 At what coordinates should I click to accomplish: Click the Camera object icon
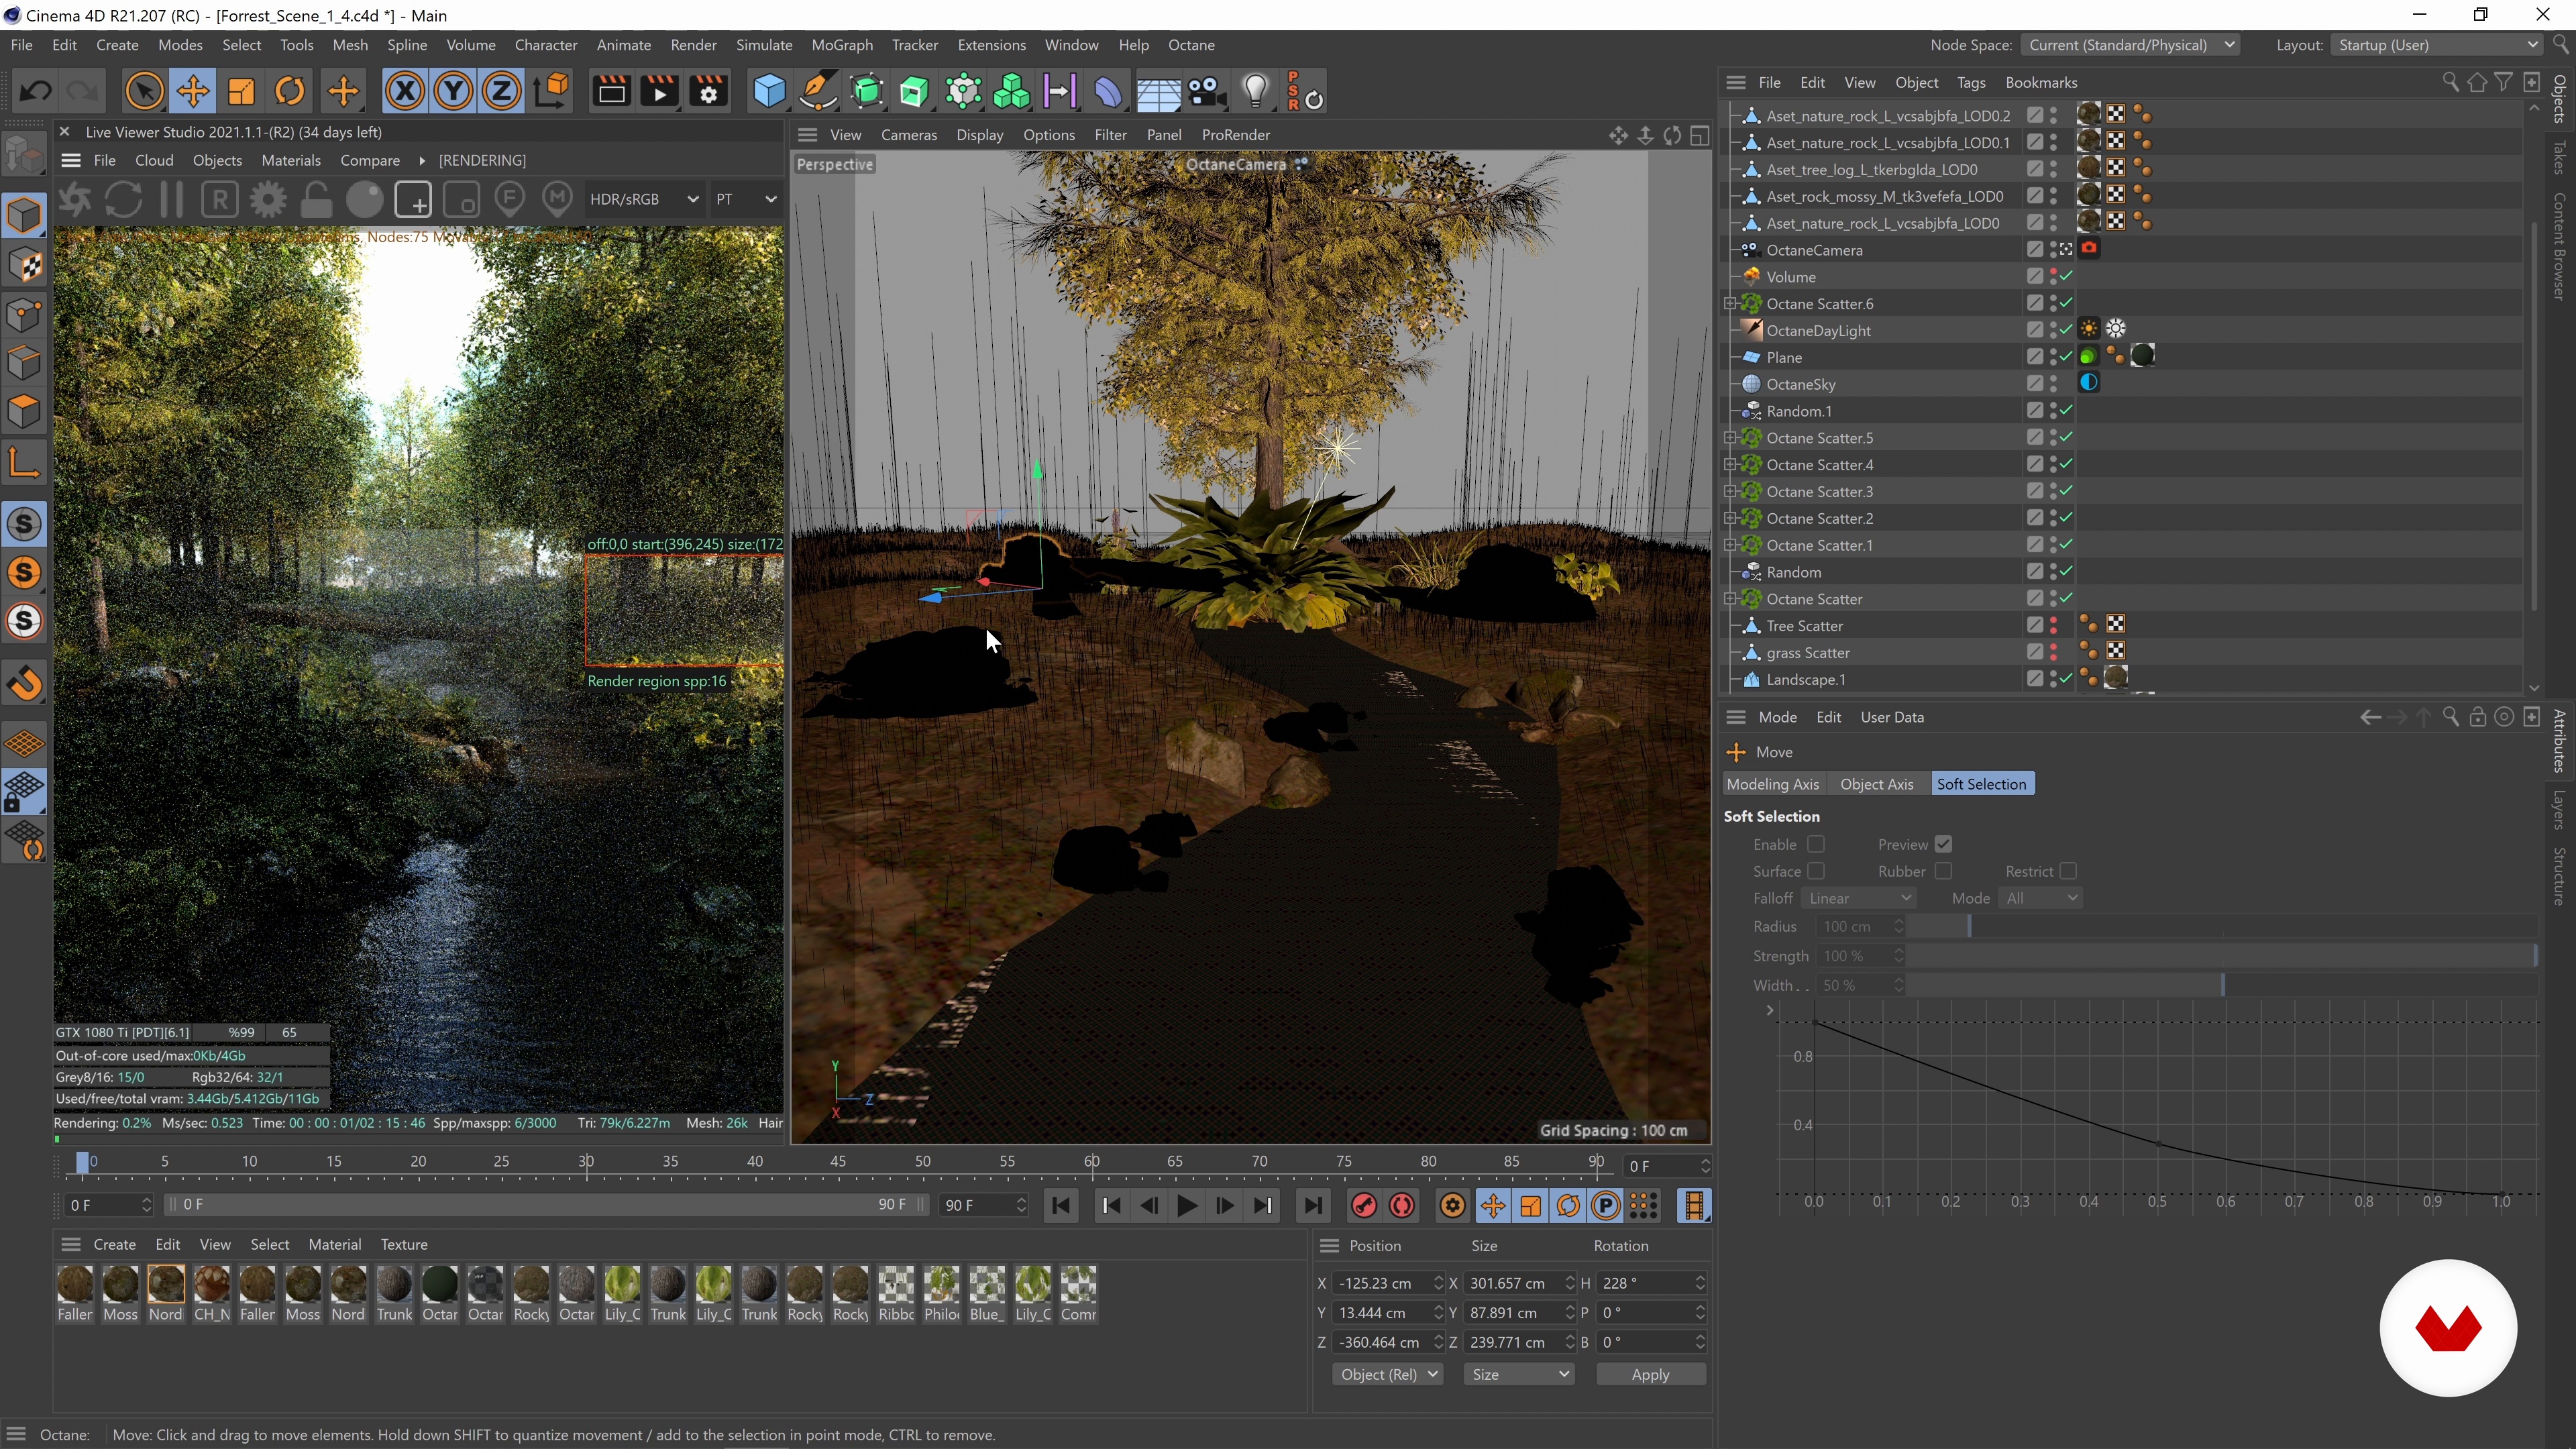click(x=1207, y=92)
